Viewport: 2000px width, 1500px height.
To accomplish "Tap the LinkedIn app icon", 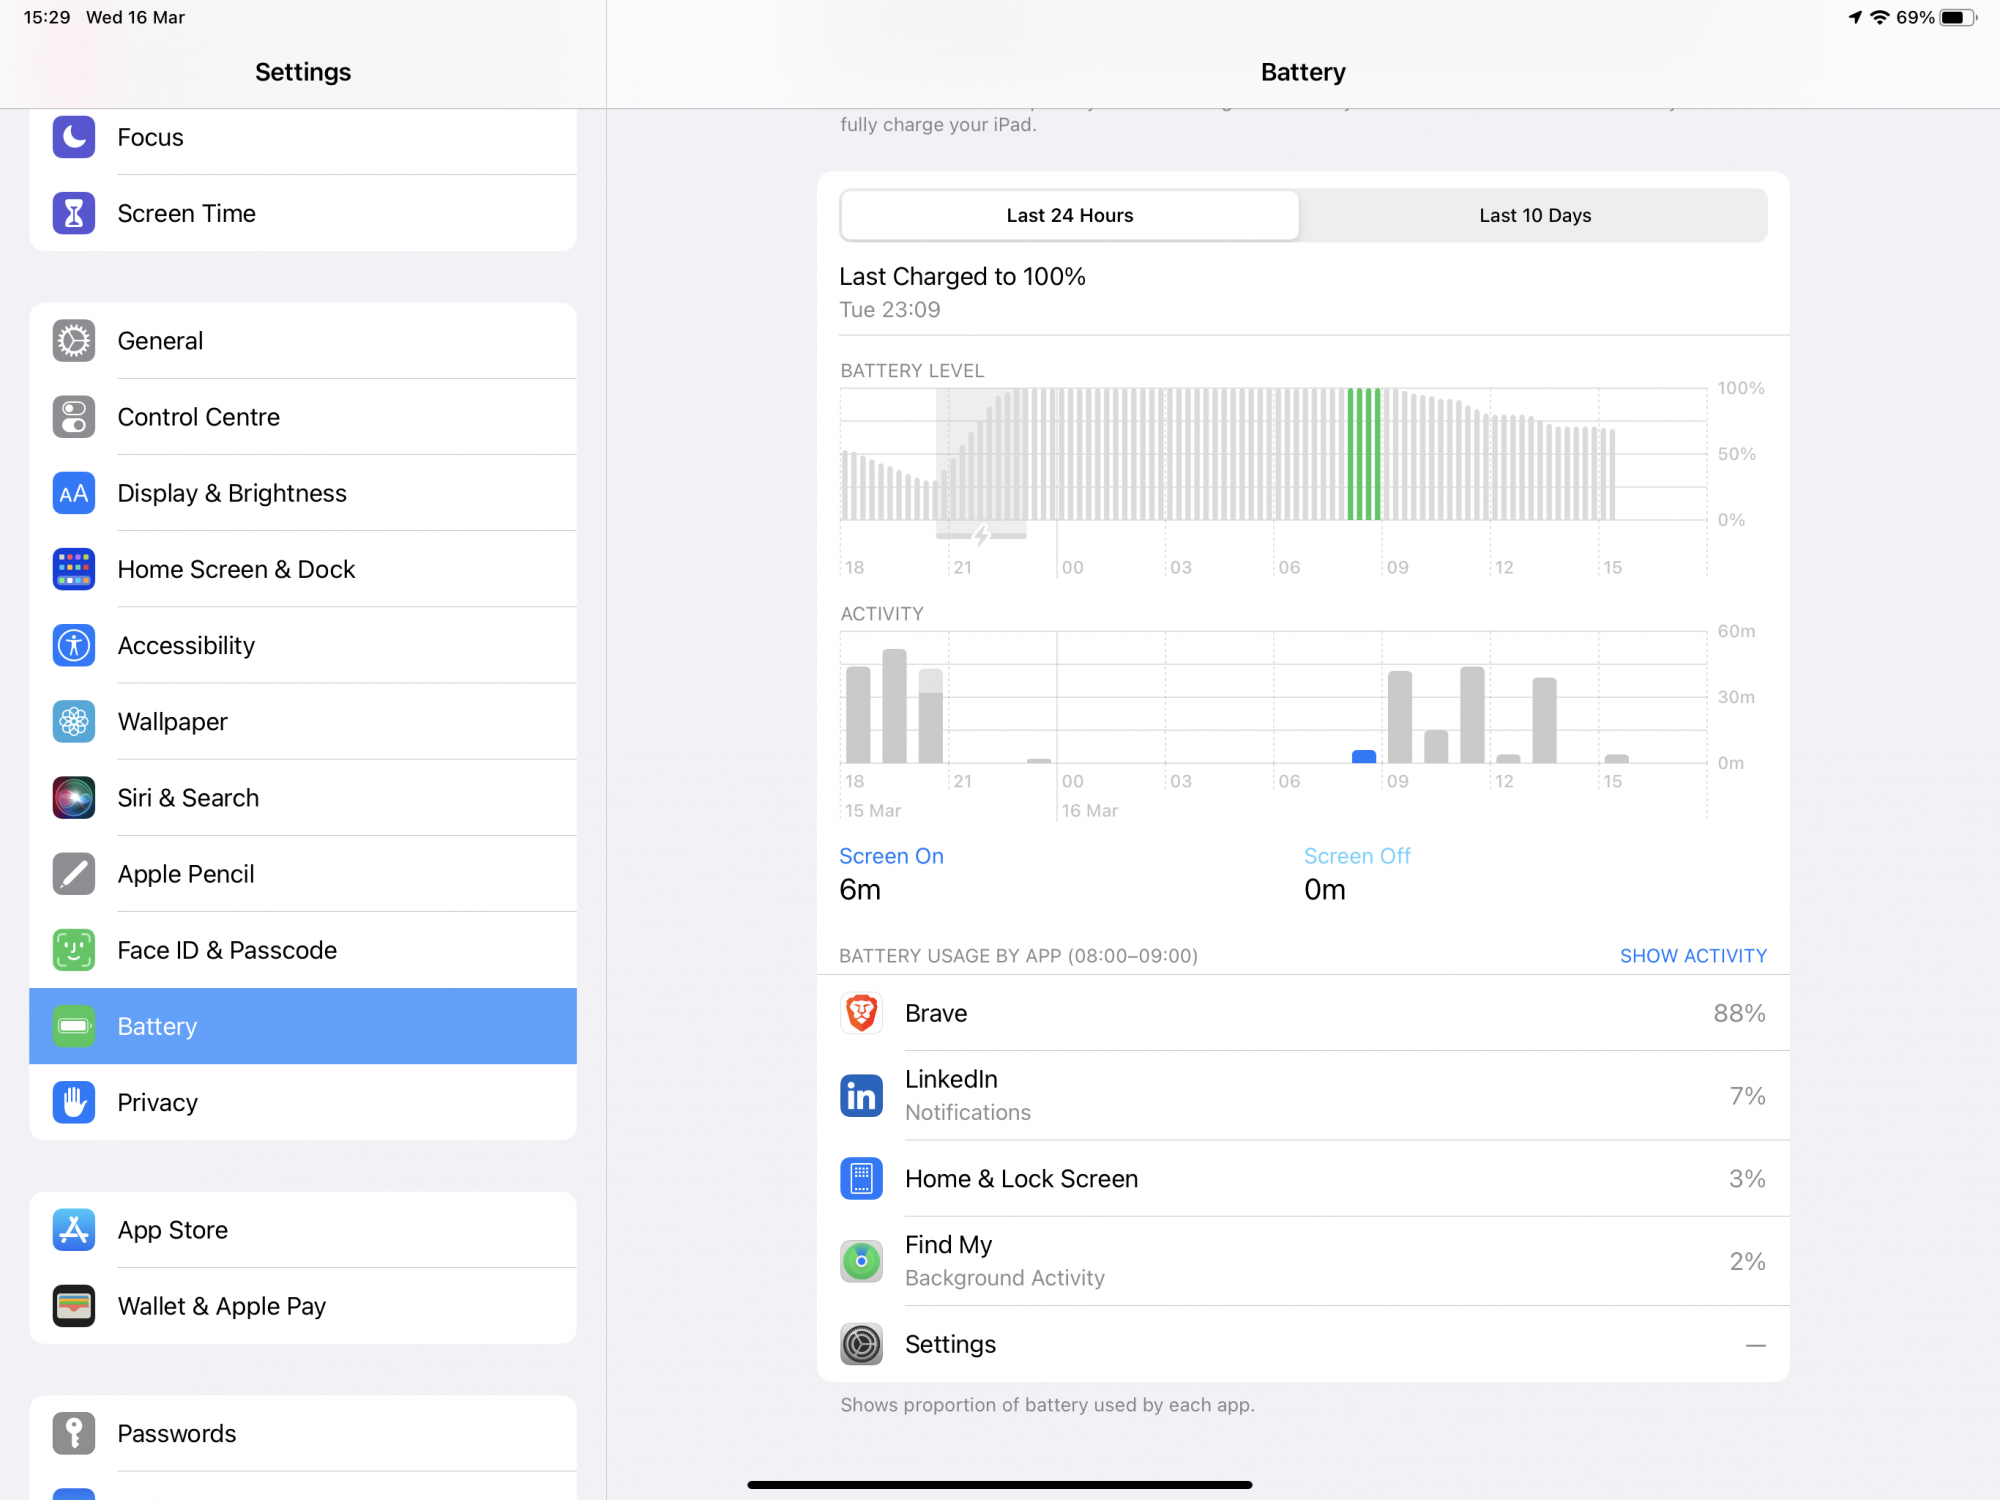I will click(x=861, y=1096).
